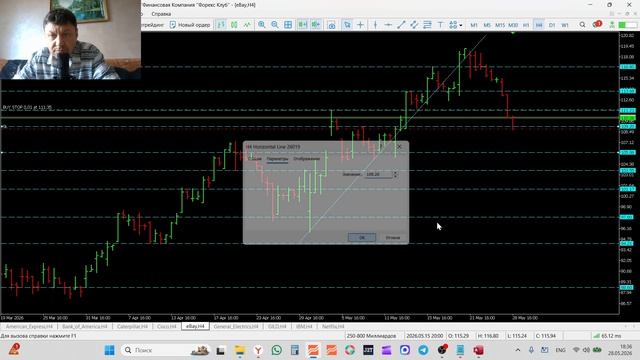Switch timeframe to M1
Image resolution: width=640 pixels, height=360 pixels.
pos(474,25)
